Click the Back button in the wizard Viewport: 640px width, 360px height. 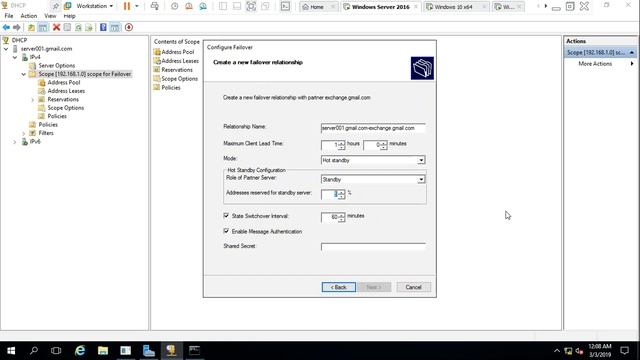[338, 287]
